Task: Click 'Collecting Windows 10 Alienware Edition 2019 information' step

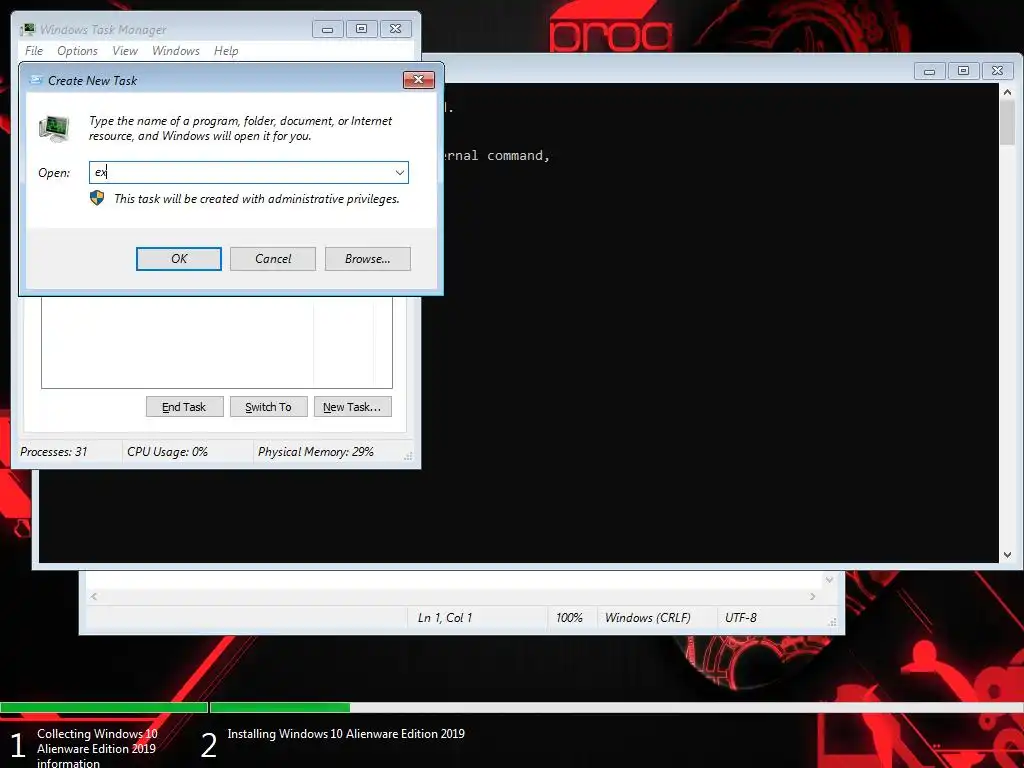Action: [97, 748]
